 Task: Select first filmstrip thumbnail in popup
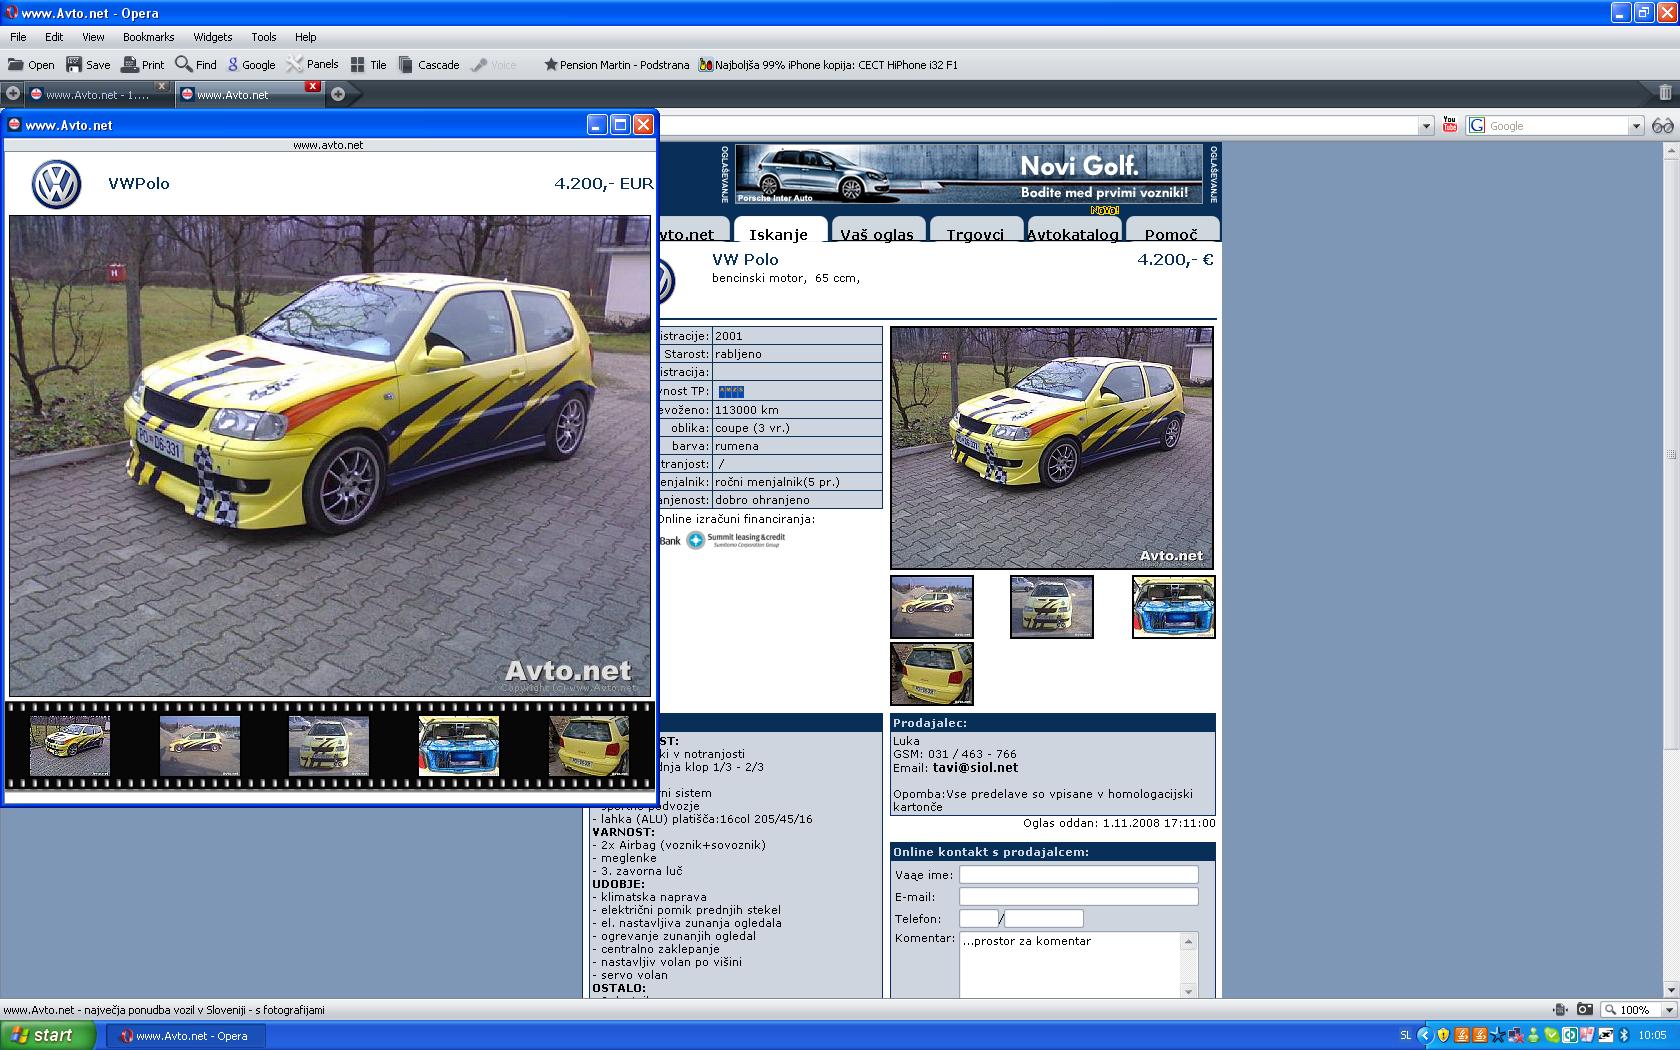coord(70,746)
